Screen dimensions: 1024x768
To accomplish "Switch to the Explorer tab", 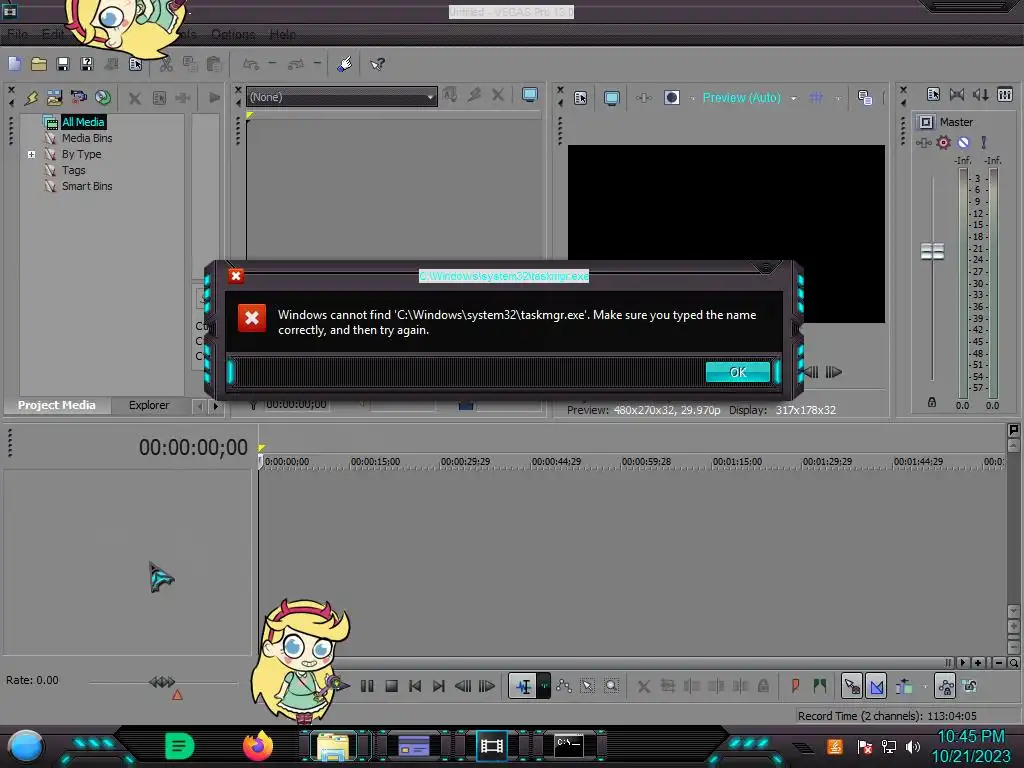I will 149,405.
